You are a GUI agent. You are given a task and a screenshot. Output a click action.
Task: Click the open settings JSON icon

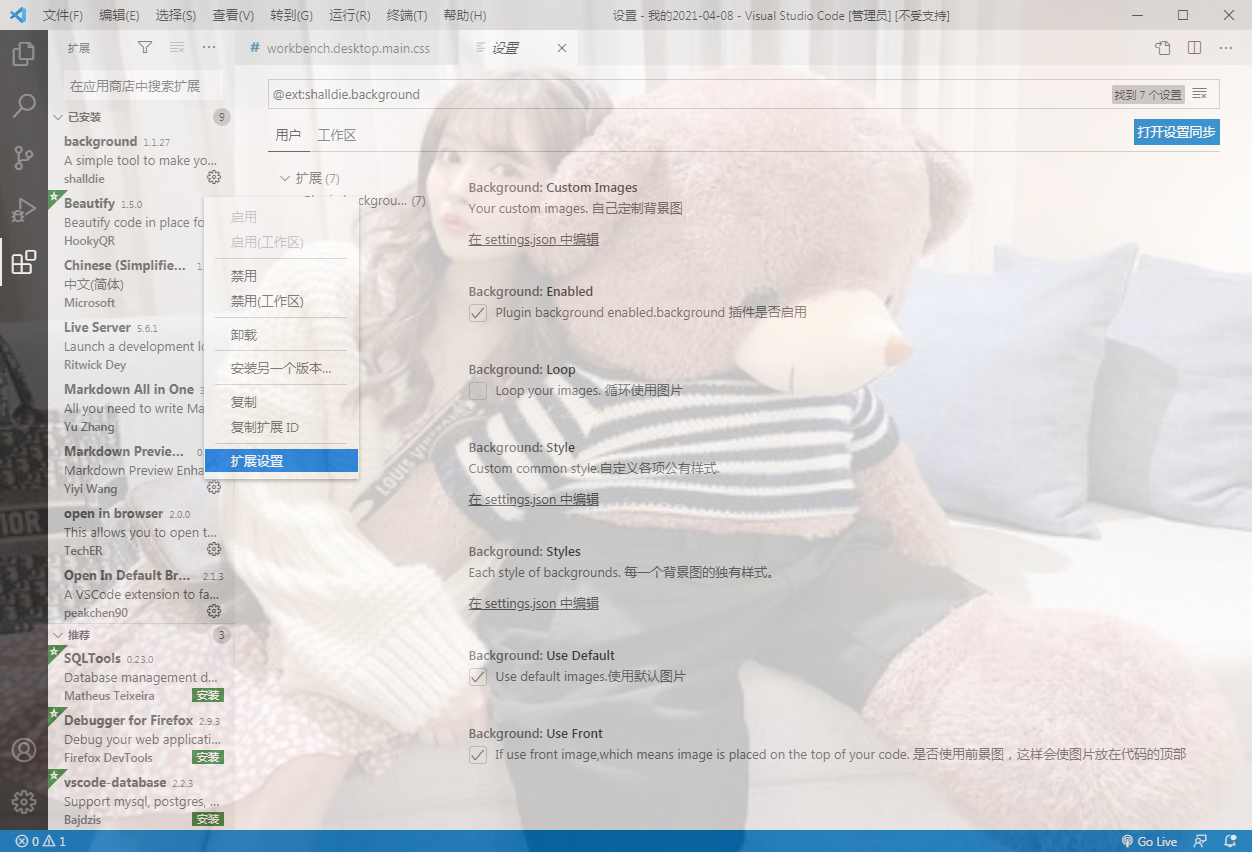click(x=1162, y=48)
